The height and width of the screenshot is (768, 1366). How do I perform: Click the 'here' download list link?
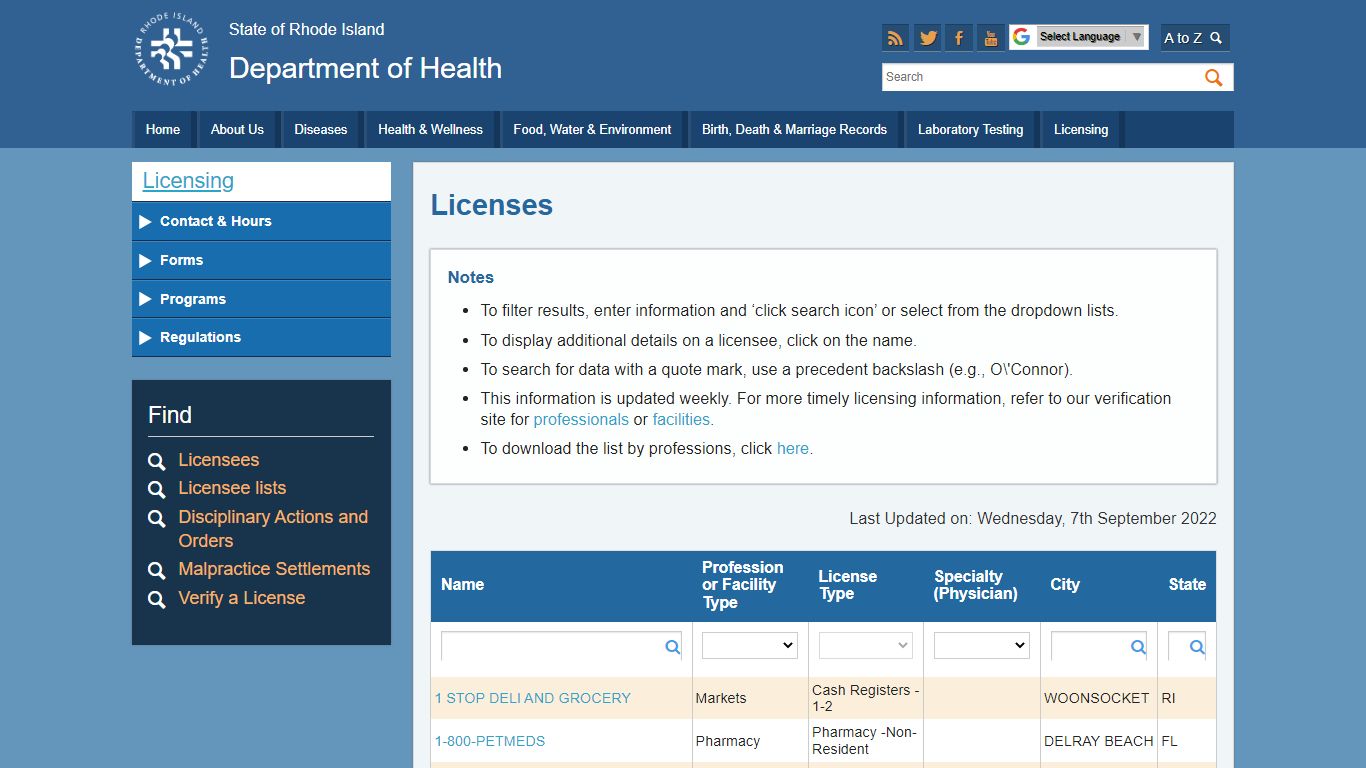click(x=793, y=449)
